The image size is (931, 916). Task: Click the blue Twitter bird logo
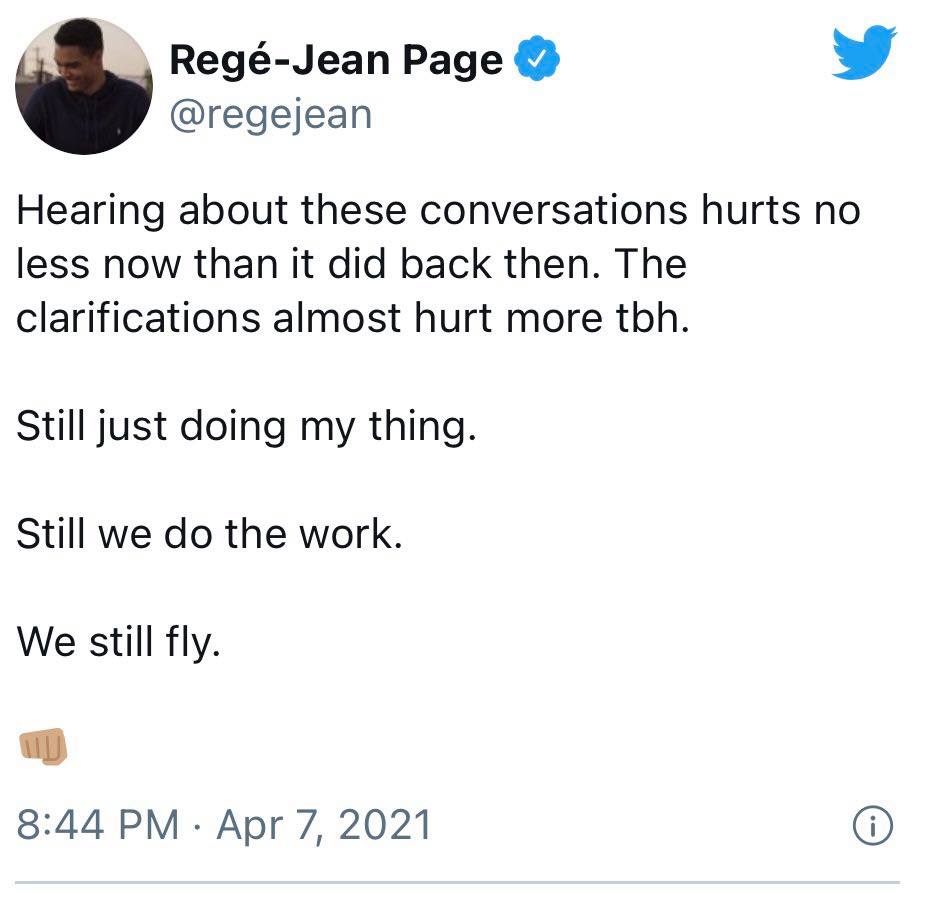coord(864,52)
